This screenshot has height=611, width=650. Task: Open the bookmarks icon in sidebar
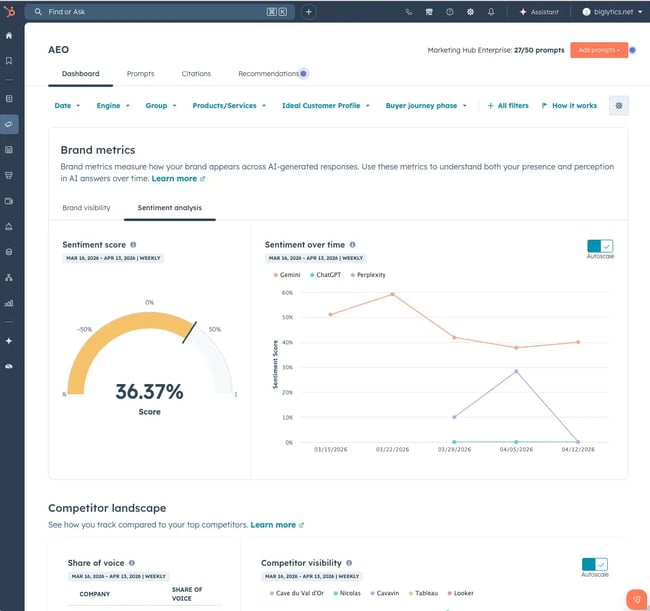pyautogui.click(x=9, y=61)
